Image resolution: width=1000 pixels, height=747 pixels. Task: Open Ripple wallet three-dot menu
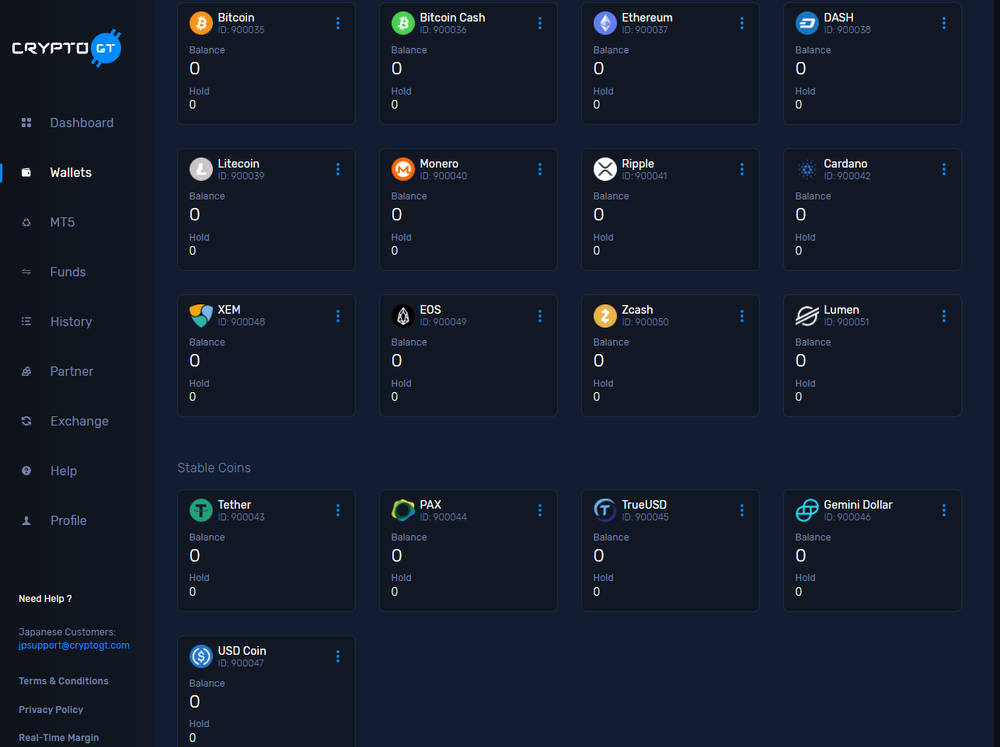[x=742, y=169]
